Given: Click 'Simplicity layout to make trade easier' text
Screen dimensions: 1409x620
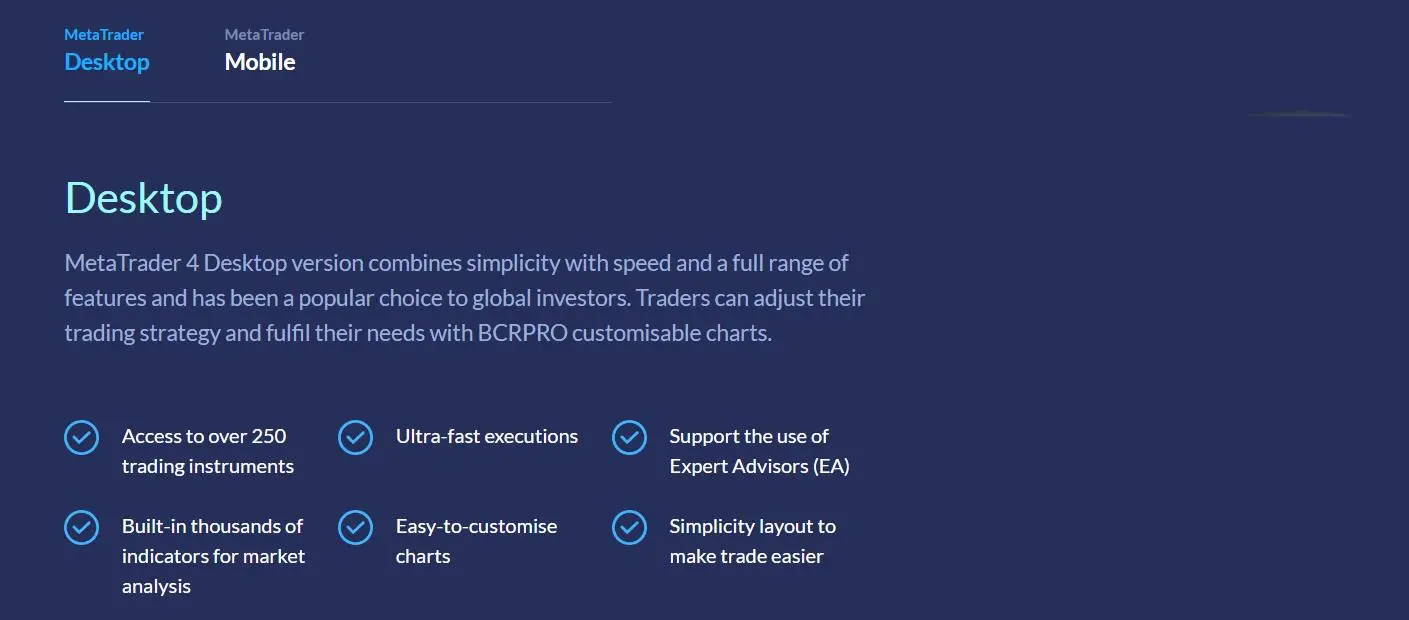Looking at the screenshot, I should pyautogui.click(x=753, y=541).
